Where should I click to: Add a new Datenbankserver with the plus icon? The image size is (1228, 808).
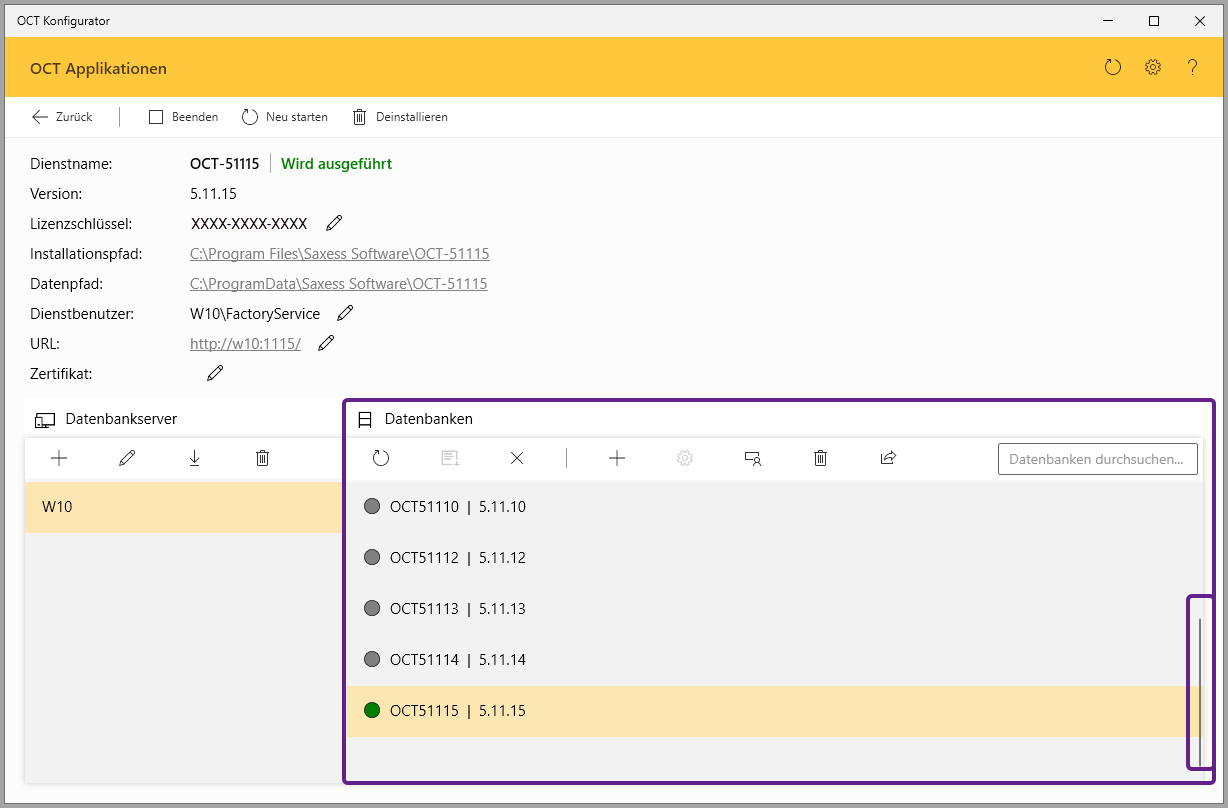(x=59, y=458)
